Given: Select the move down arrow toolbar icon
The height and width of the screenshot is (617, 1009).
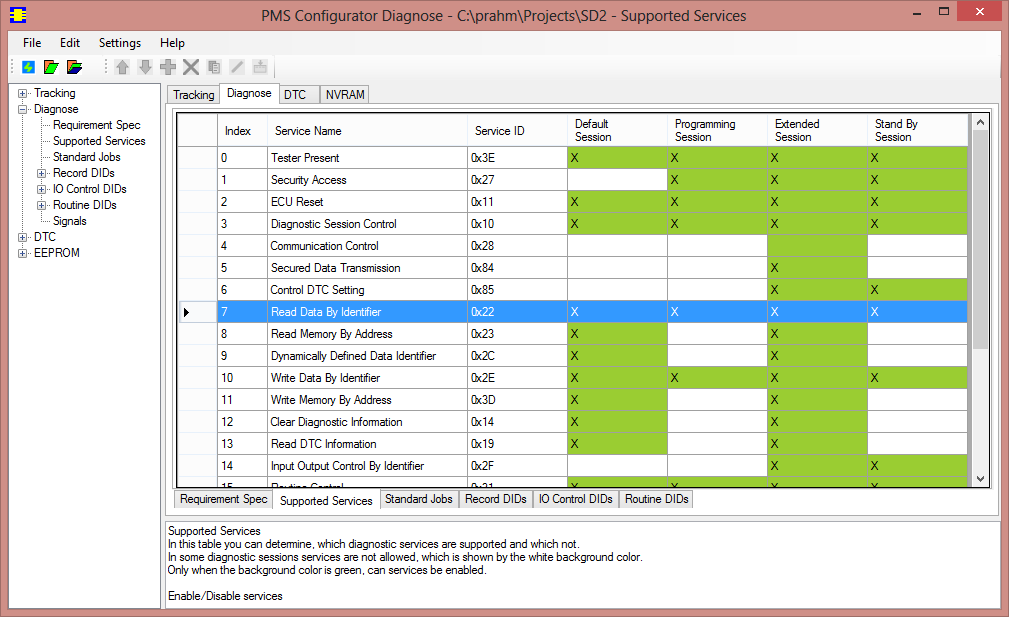Looking at the screenshot, I should coord(144,67).
